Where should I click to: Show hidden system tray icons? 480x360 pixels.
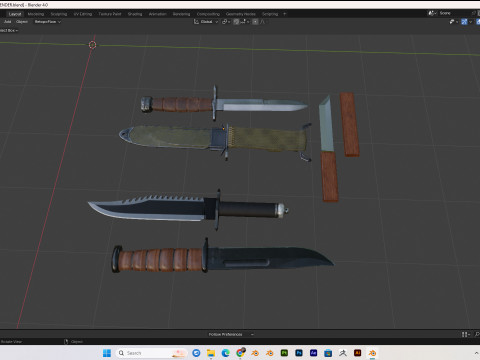click(x=476, y=353)
